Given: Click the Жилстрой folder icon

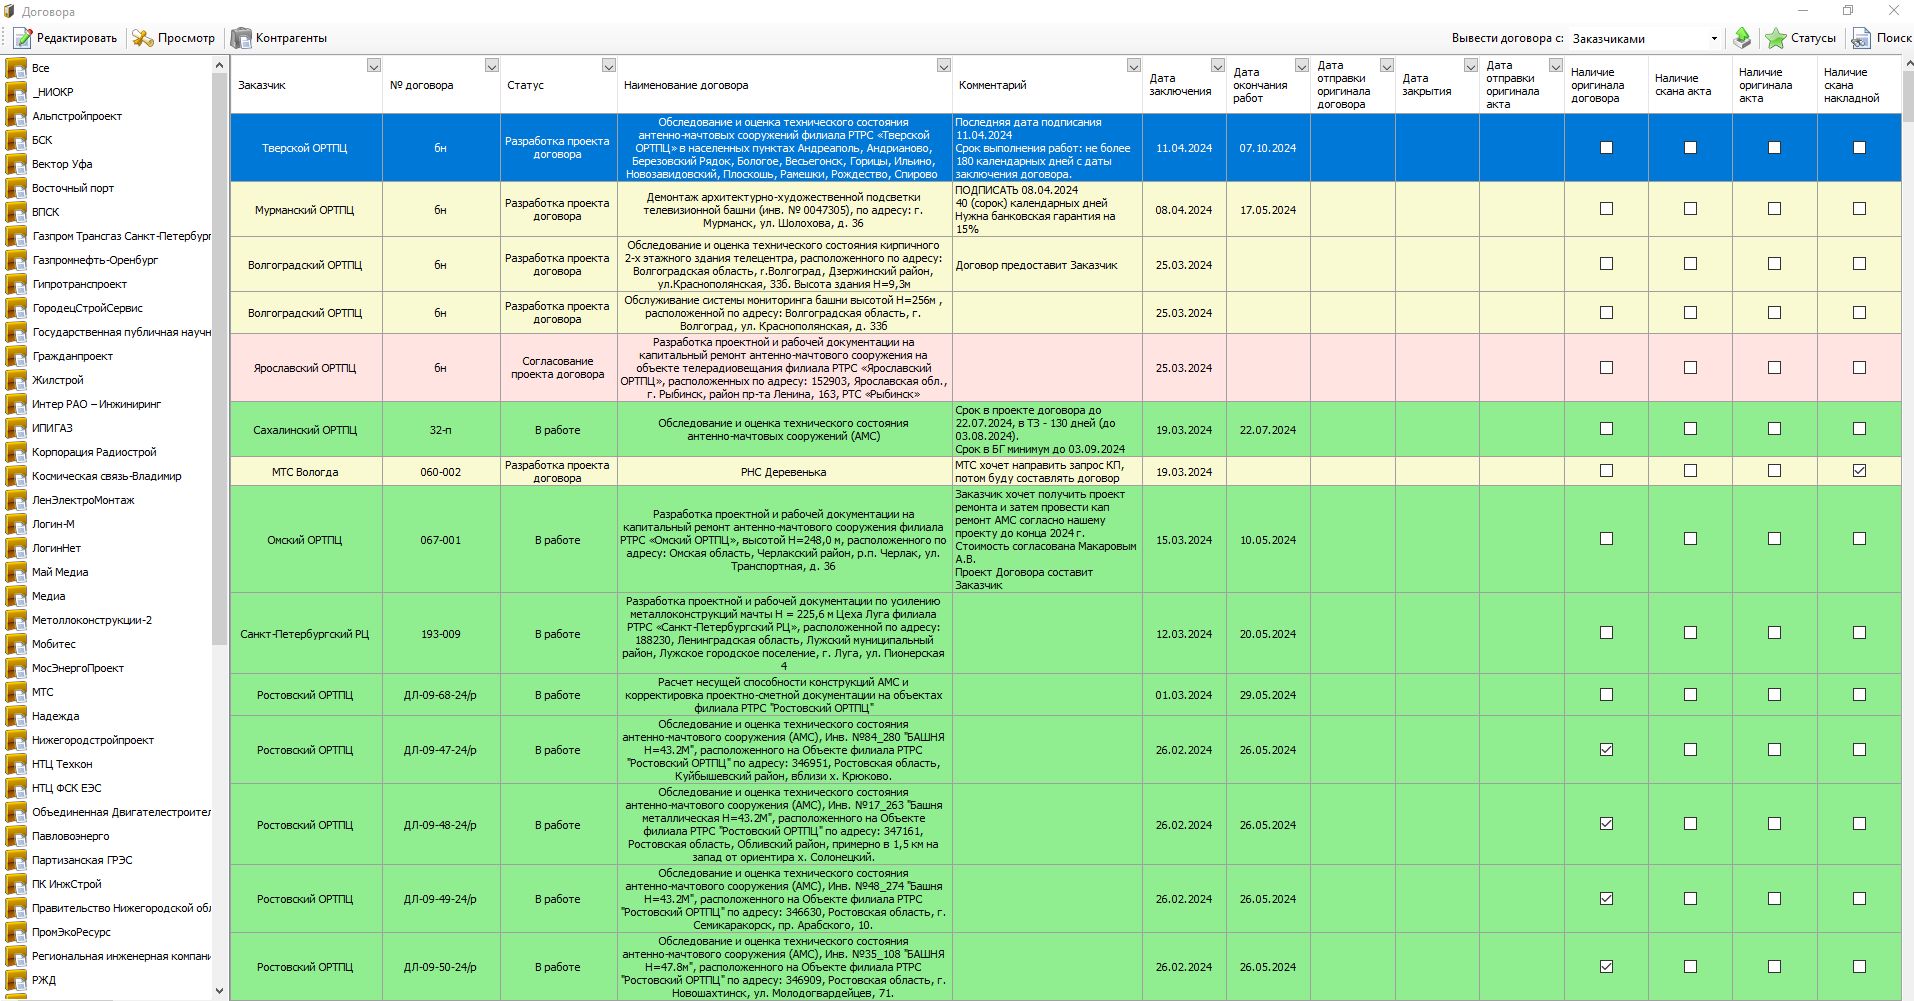Looking at the screenshot, I should pos(16,380).
